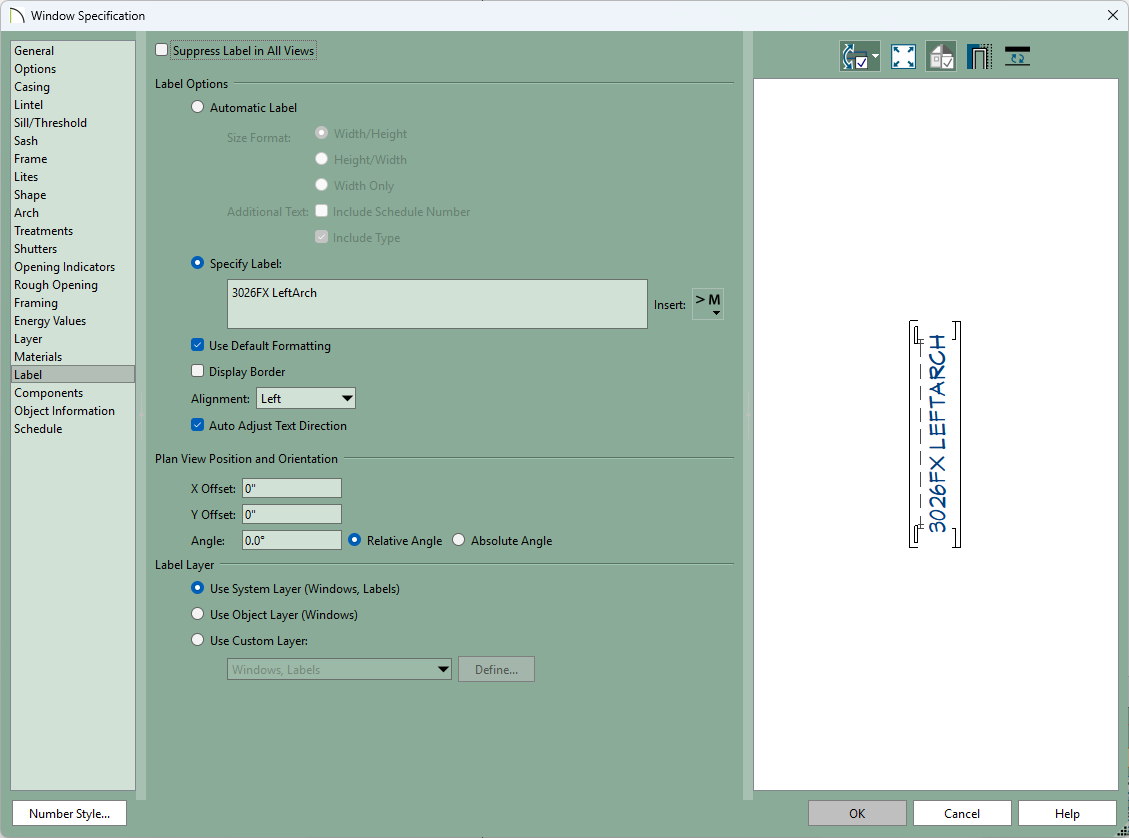Choose the Absolute Angle option
Screen dimensions: 1129x838
point(459,541)
